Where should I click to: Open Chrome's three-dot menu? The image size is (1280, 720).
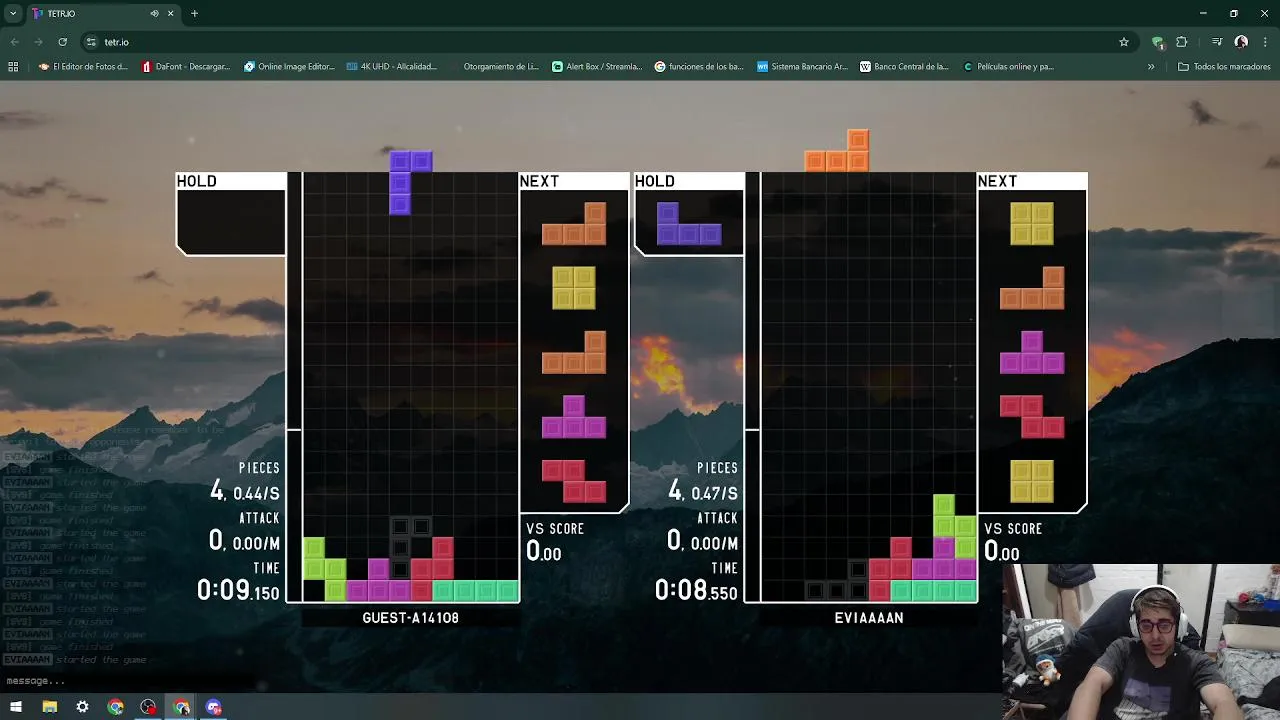(1264, 42)
